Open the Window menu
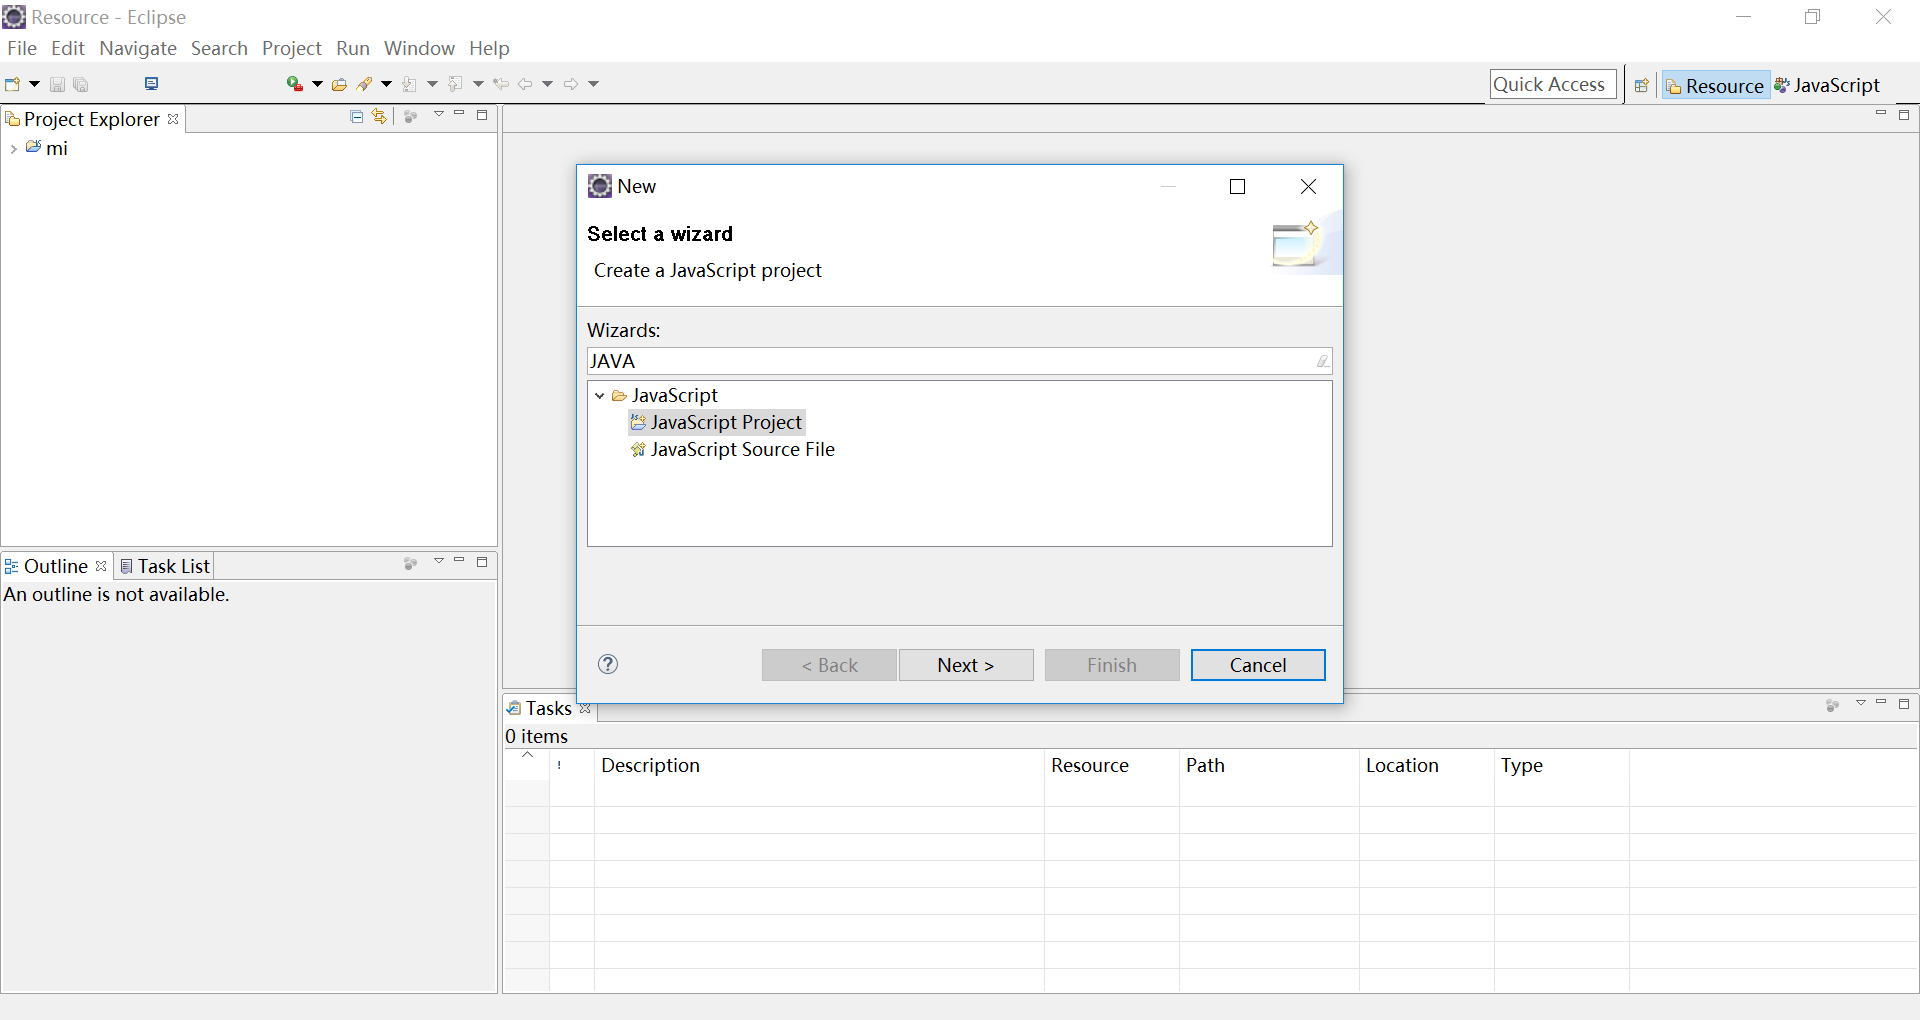Image resolution: width=1920 pixels, height=1020 pixels. (x=419, y=48)
